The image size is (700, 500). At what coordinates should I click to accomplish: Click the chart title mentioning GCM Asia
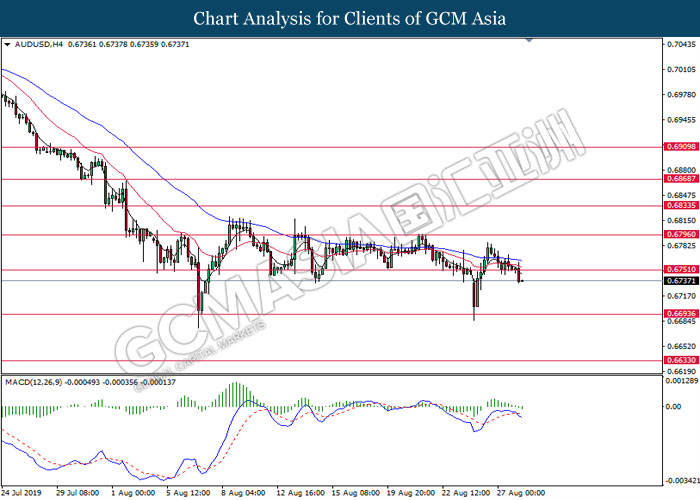[x=350, y=18]
